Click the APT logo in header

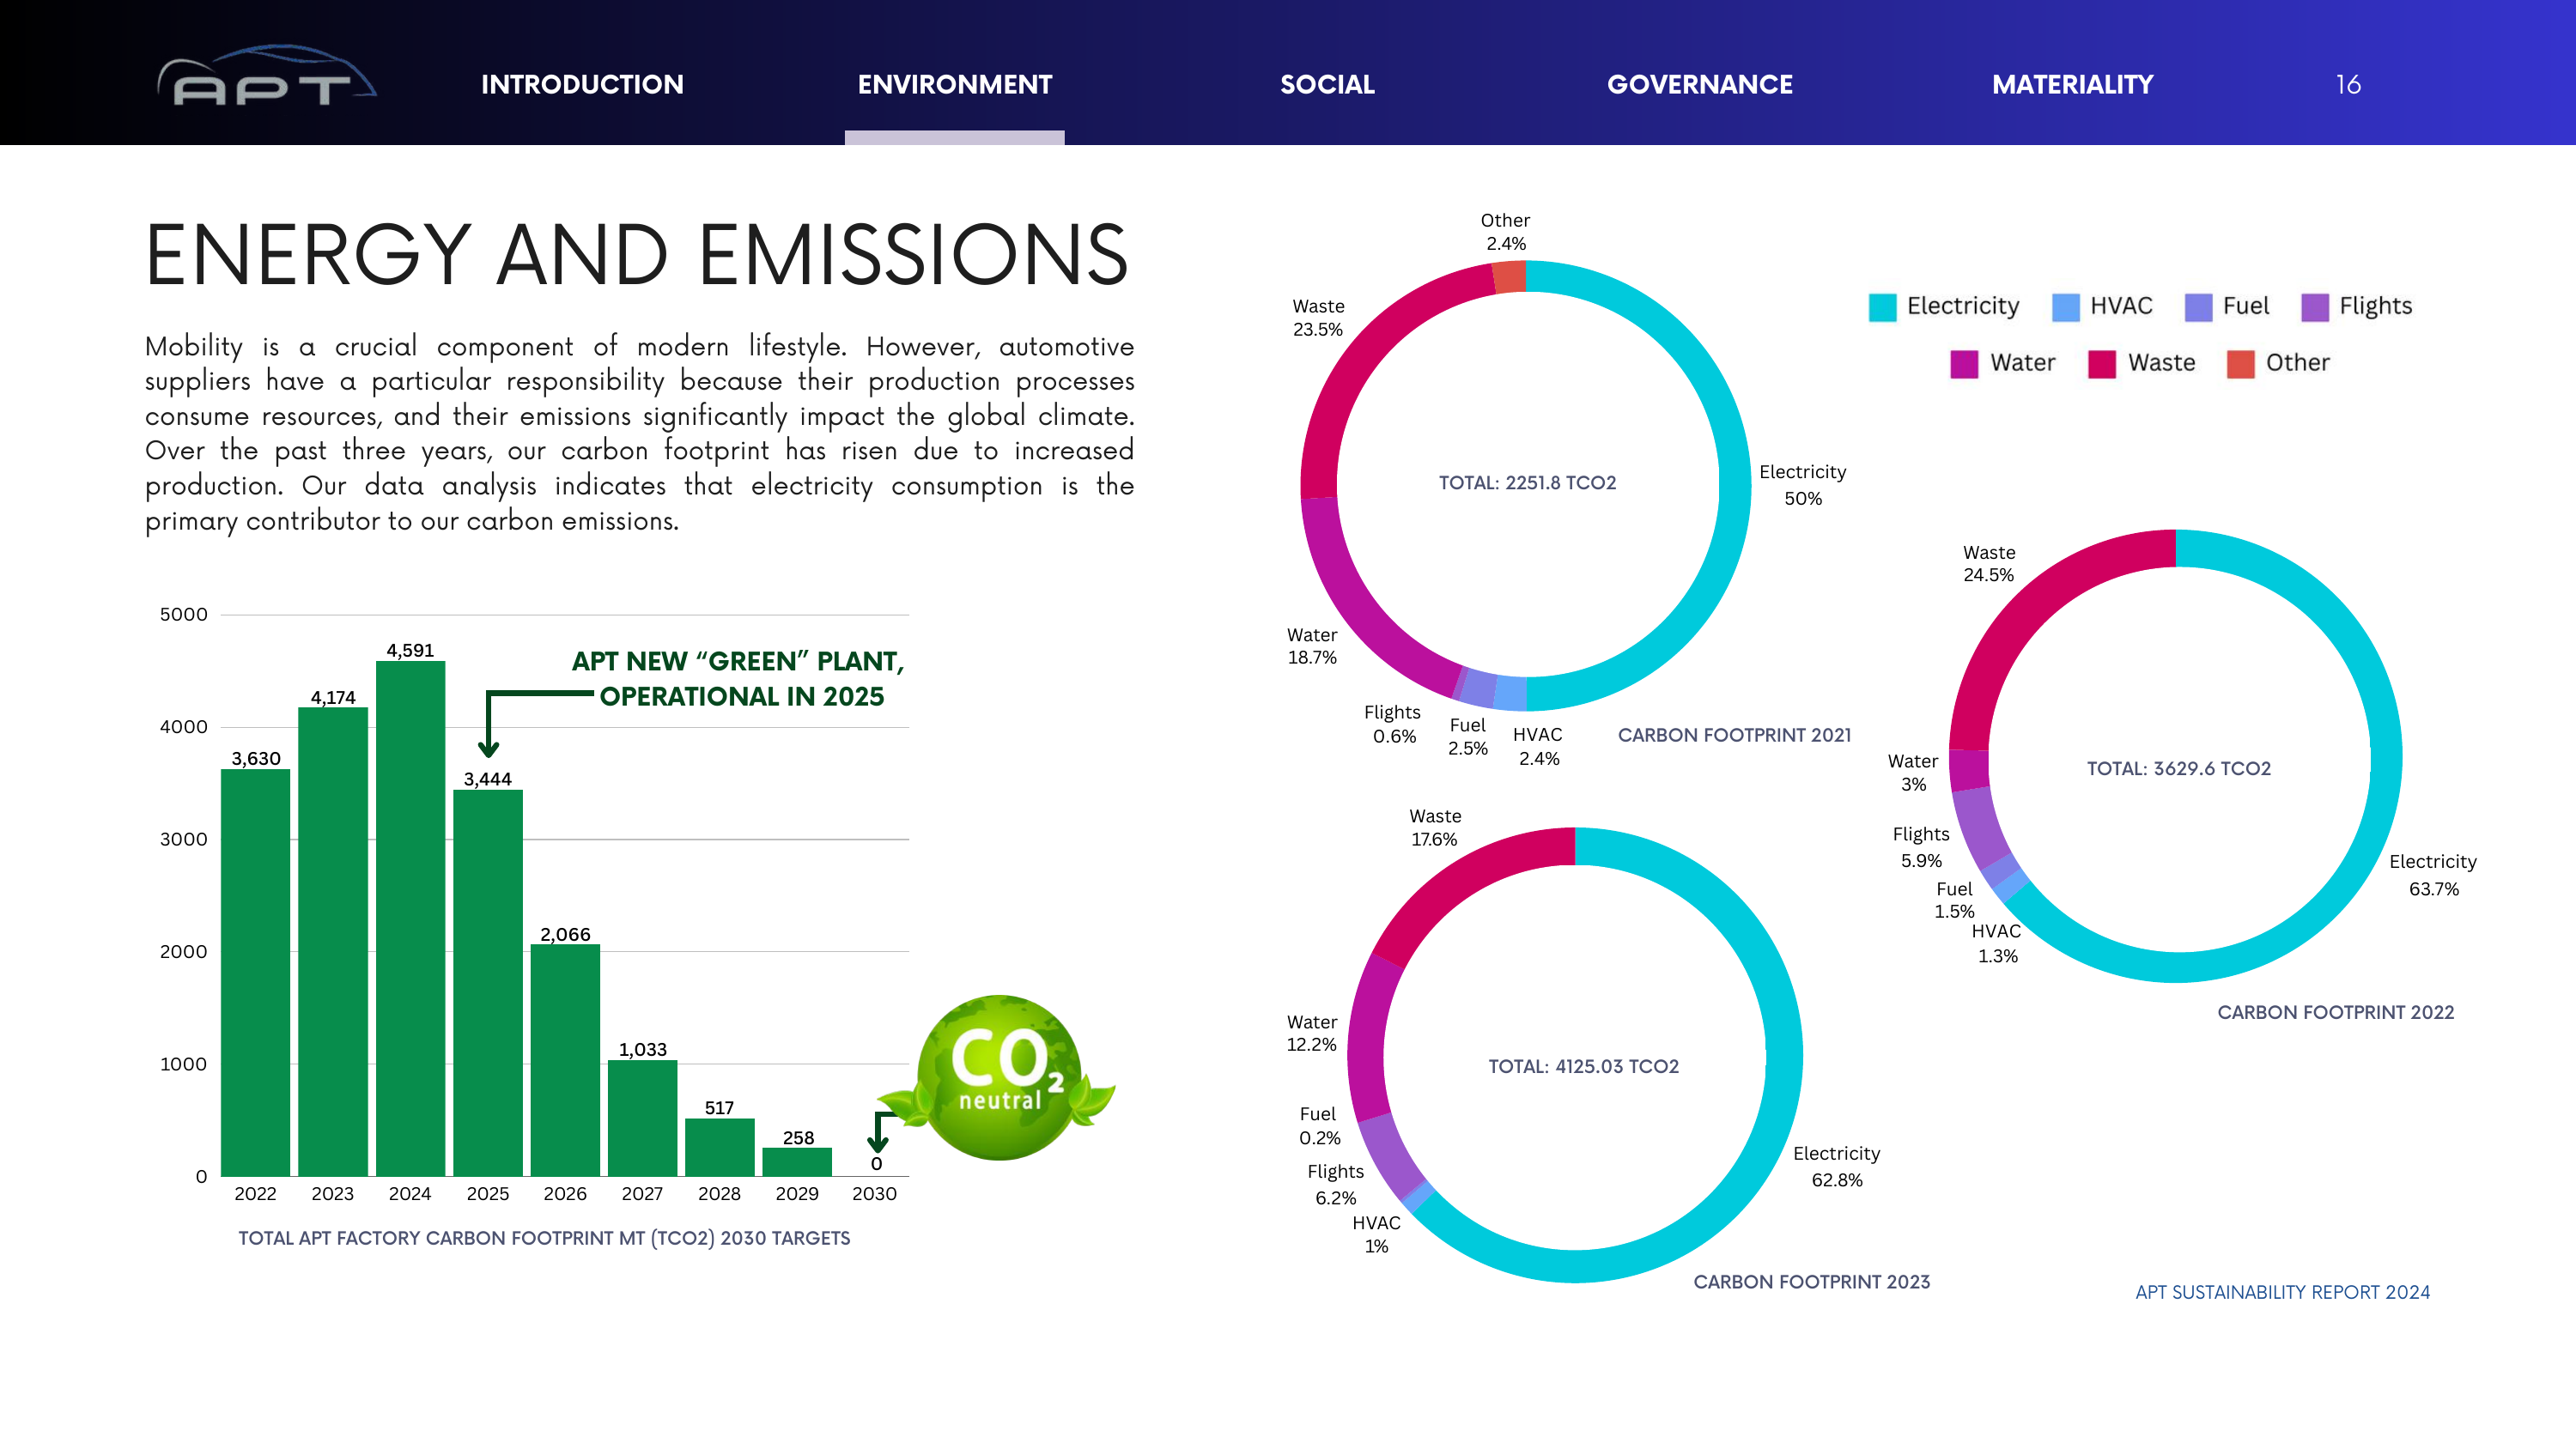[265, 76]
